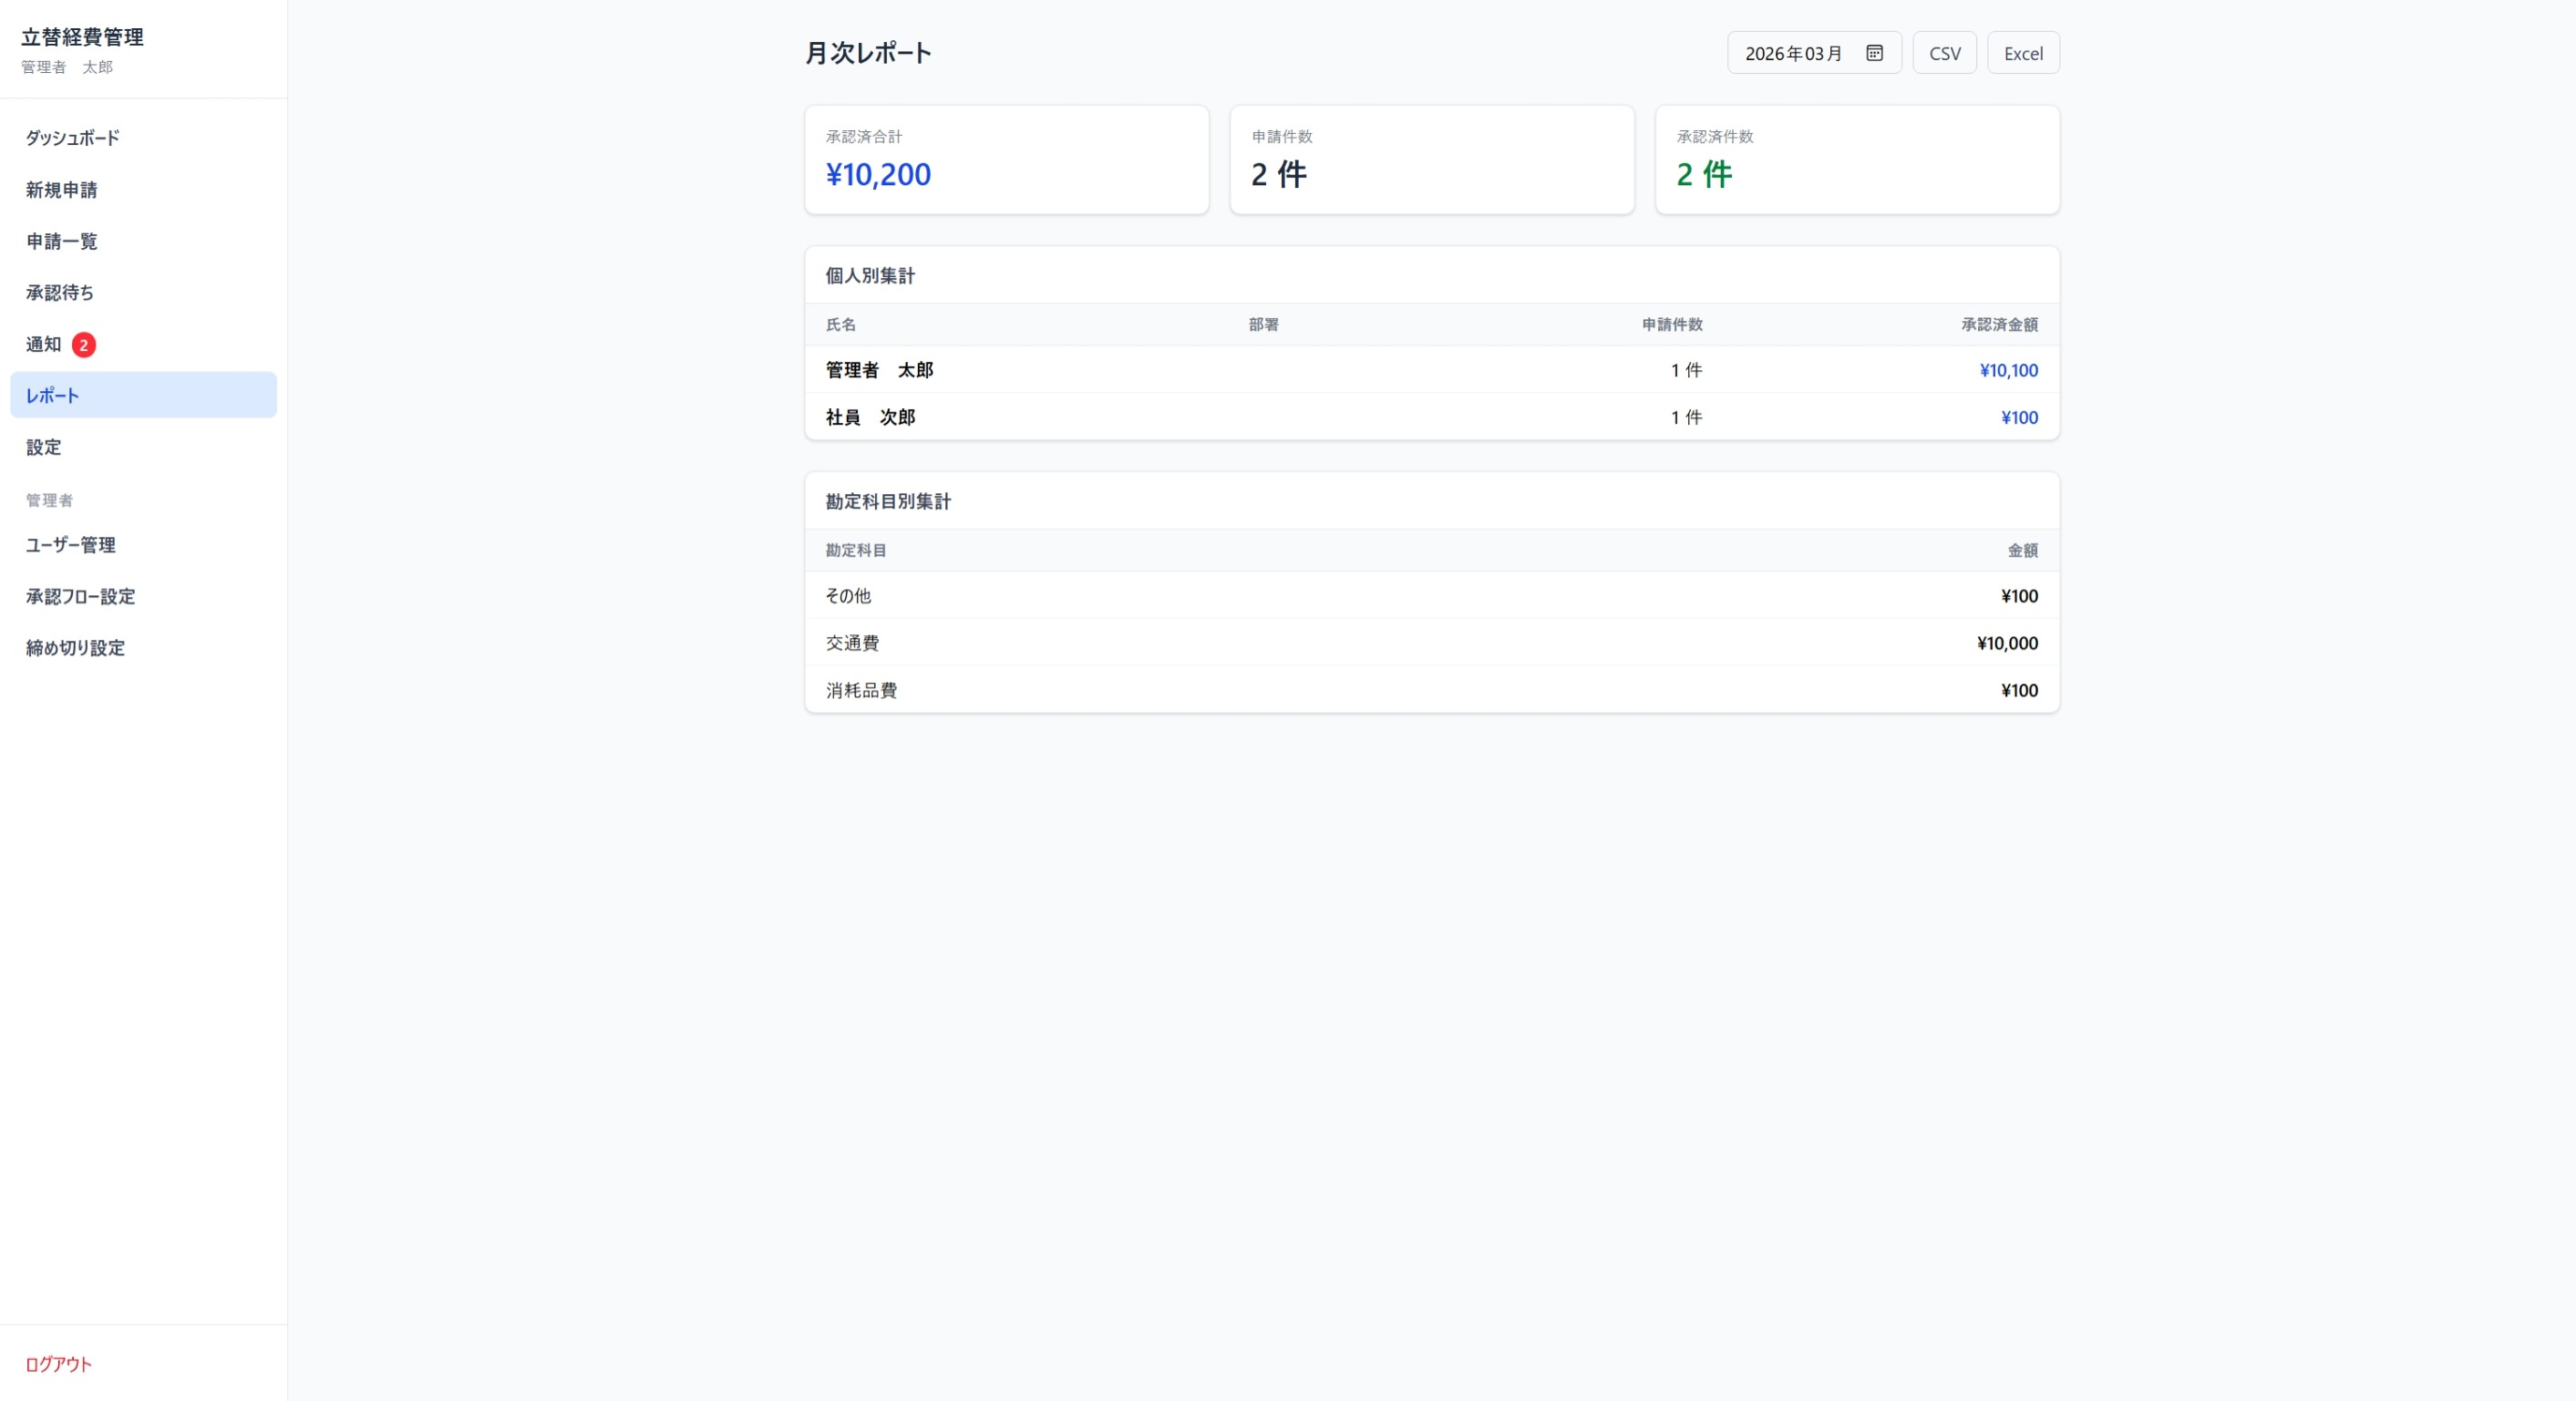Open 設定 from the sidebar
The height and width of the screenshot is (1401, 2576).
coord(44,447)
